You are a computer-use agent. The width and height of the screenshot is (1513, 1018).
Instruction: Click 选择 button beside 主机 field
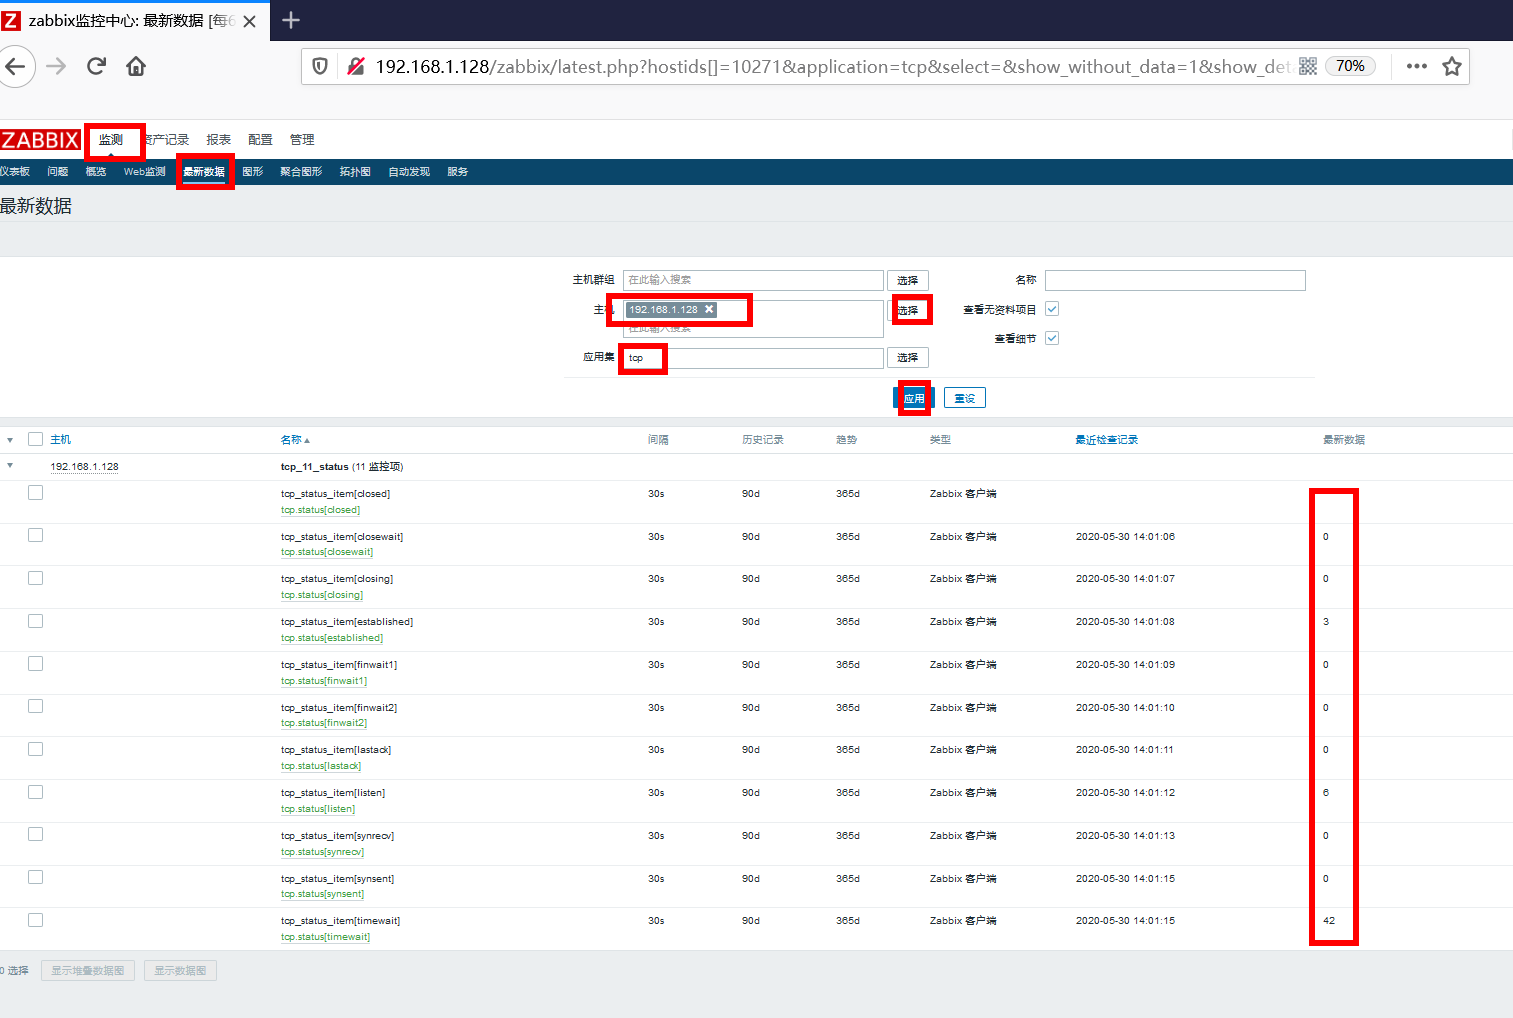[x=908, y=311]
